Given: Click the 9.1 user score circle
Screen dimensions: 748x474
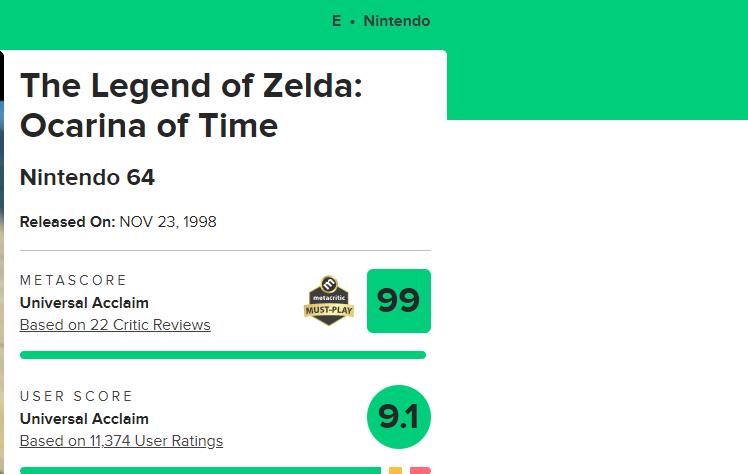Looking at the screenshot, I should click(398, 416).
